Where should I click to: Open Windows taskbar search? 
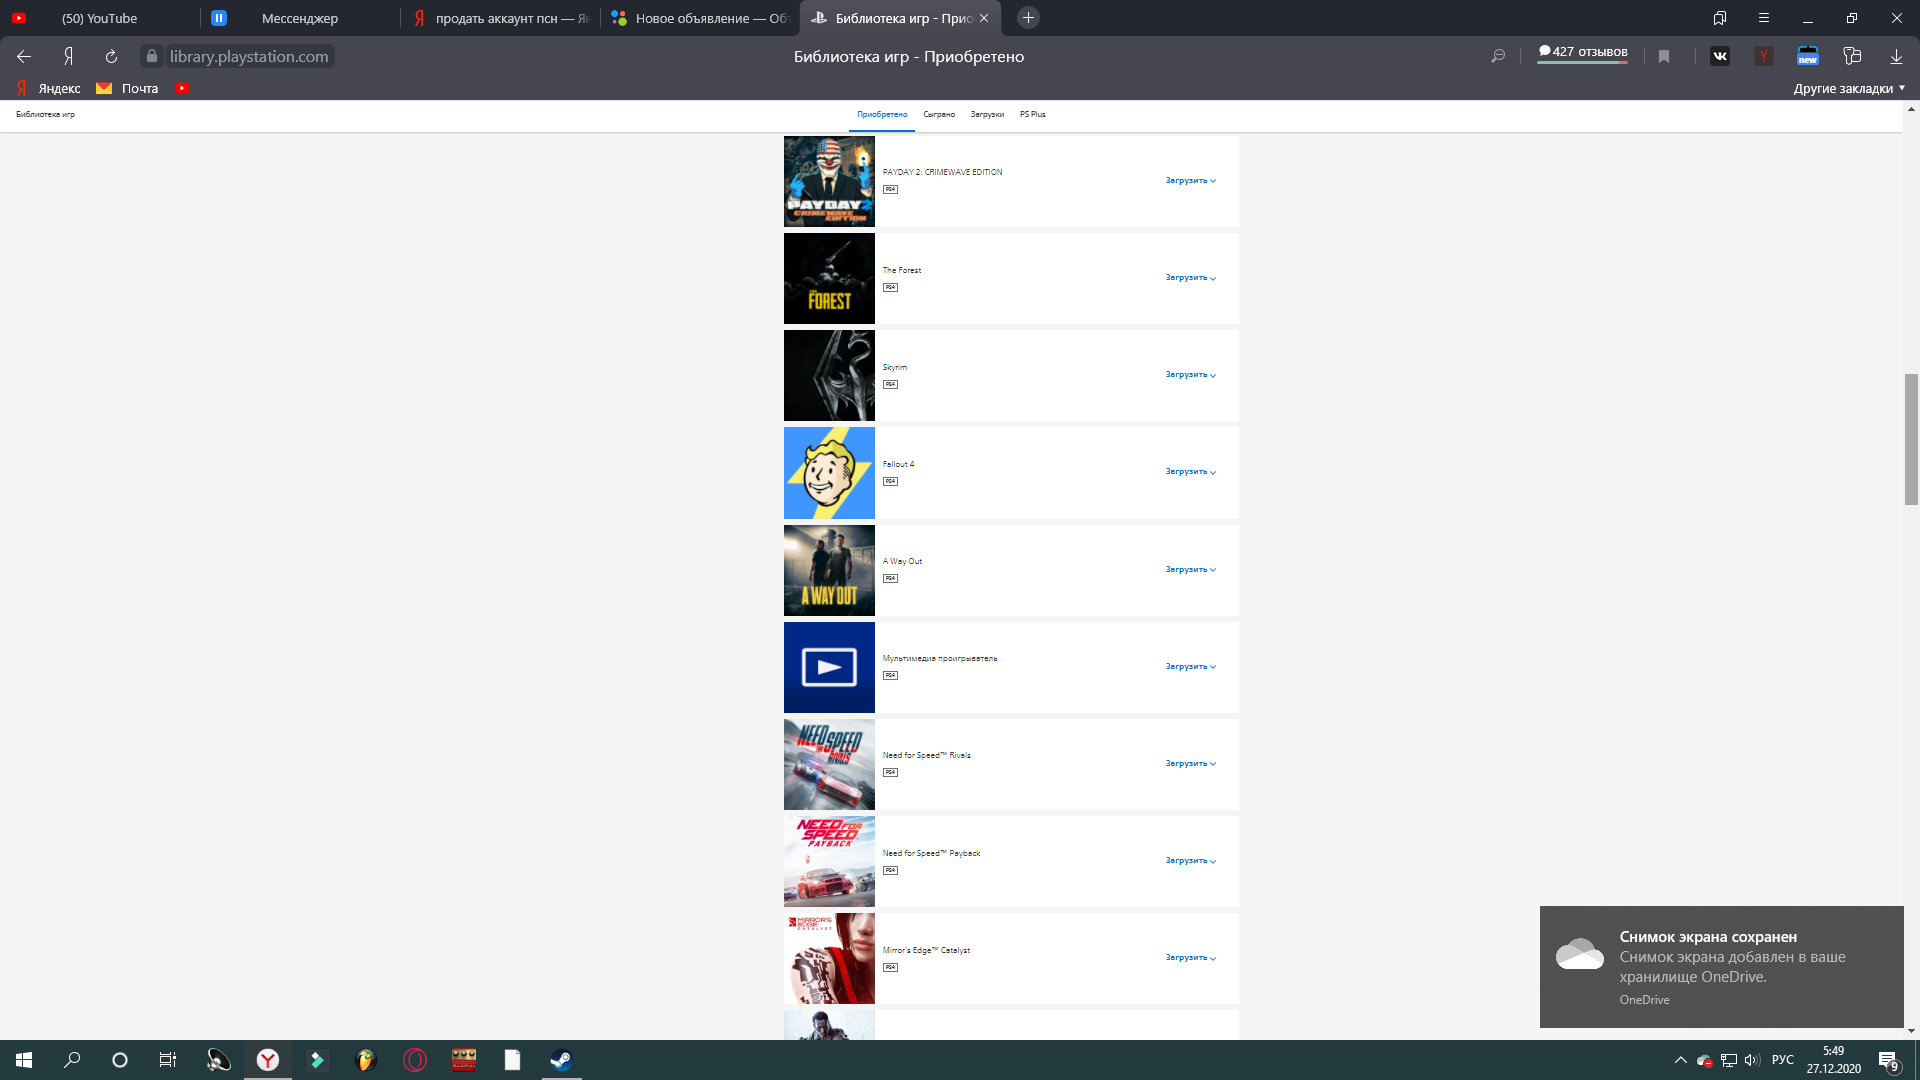pyautogui.click(x=72, y=1060)
